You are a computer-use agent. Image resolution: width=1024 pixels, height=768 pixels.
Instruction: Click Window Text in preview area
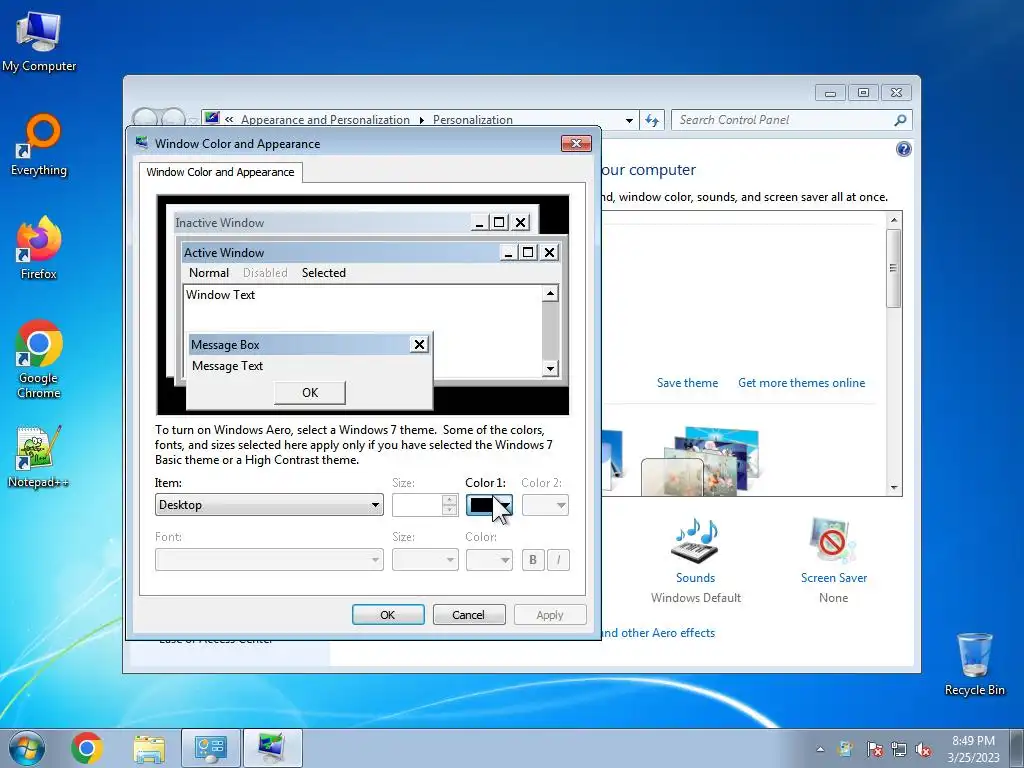click(x=220, y=295)
